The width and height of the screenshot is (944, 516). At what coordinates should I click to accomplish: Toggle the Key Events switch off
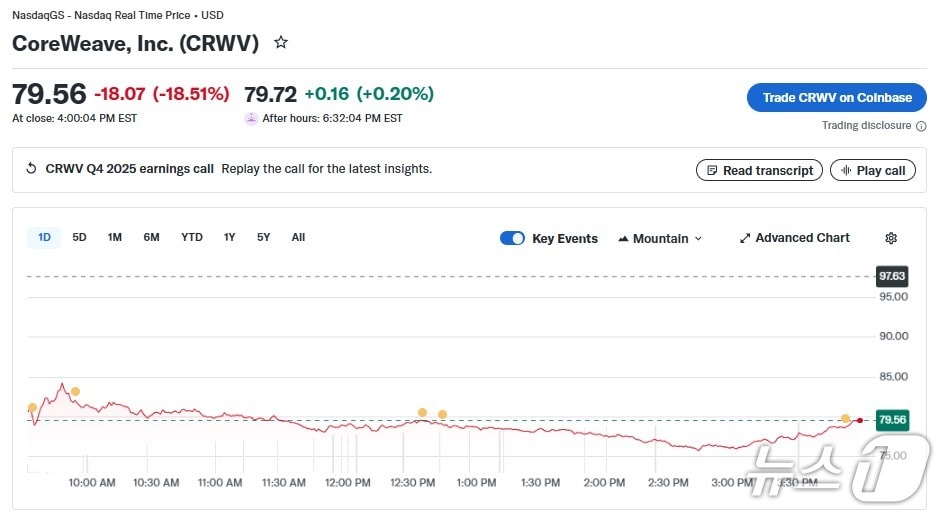pyautogui.click(x=512, y=238)
